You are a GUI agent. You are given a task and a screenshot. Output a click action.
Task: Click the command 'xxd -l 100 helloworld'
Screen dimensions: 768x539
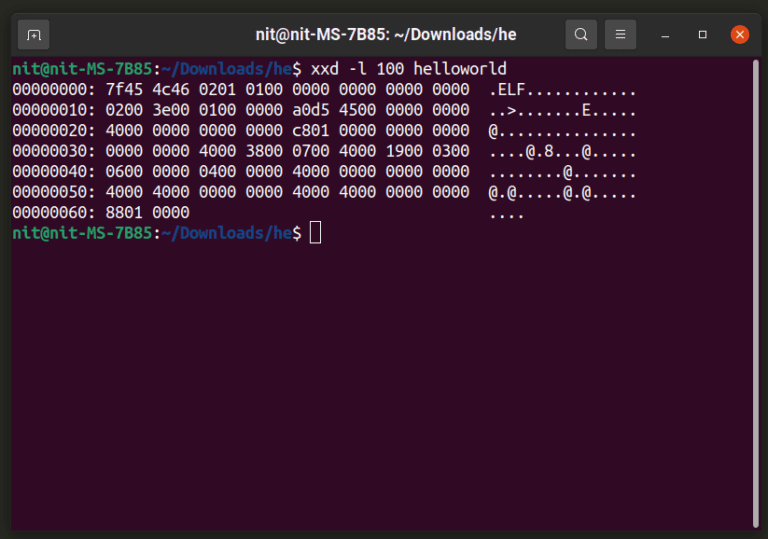pos(408,69)
